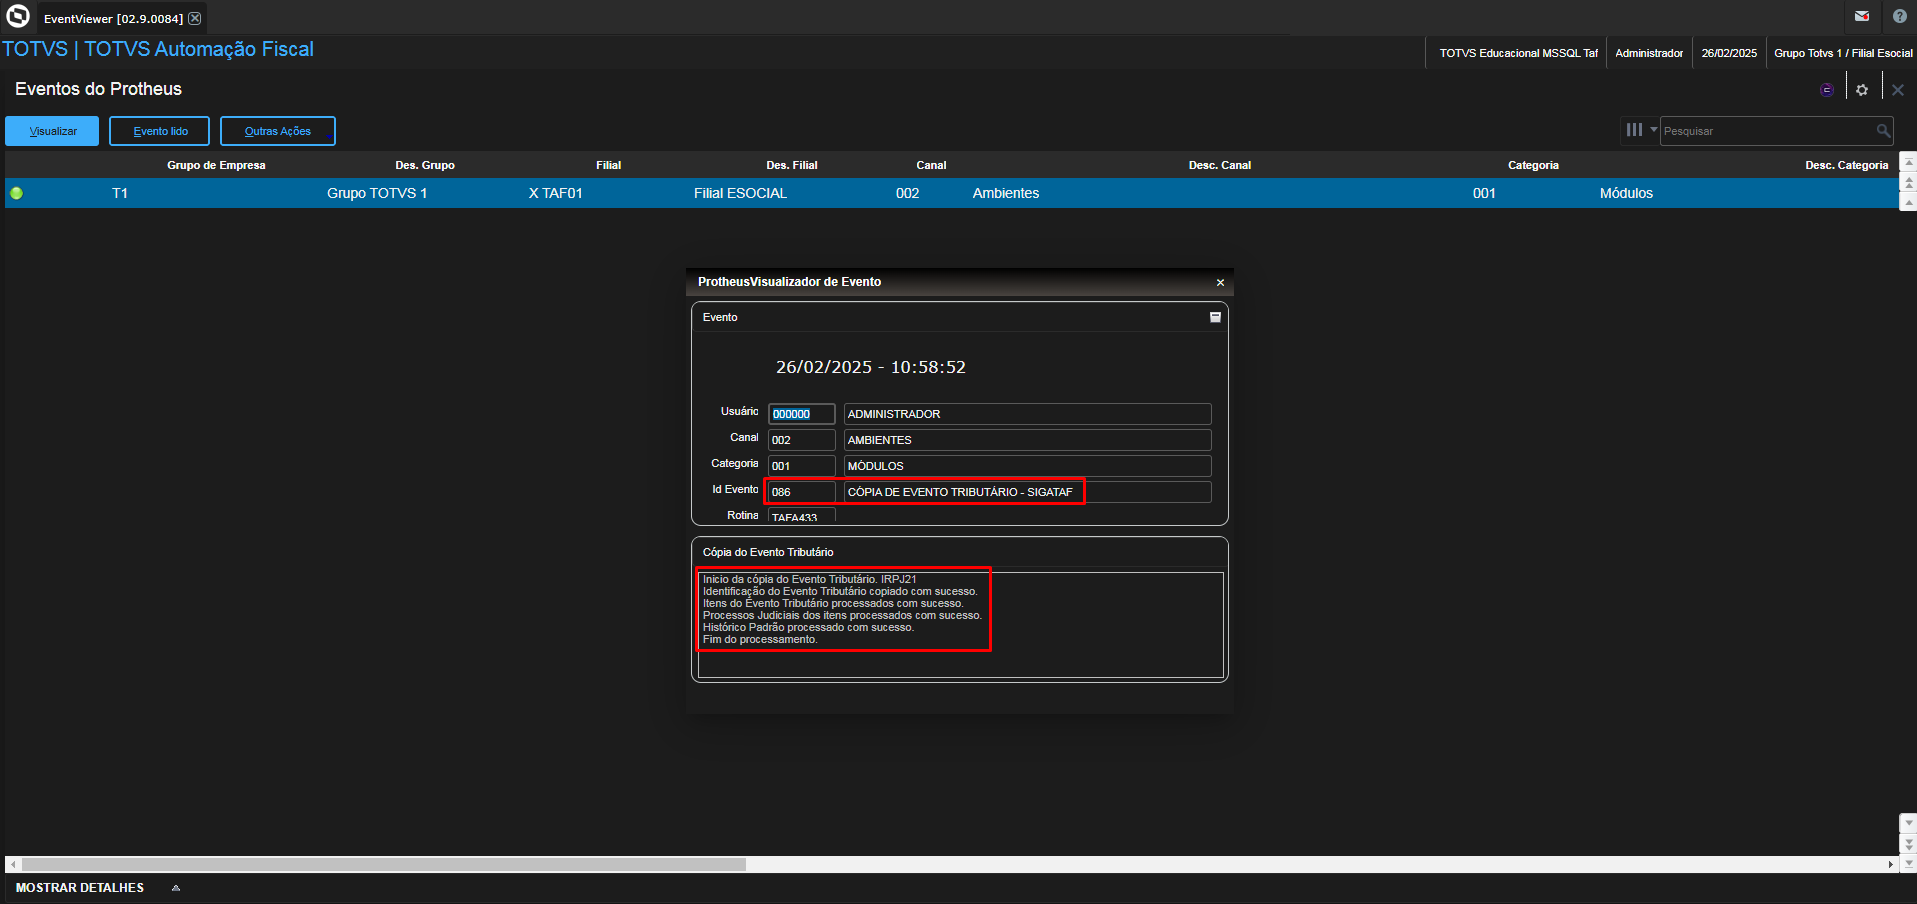Click the Evento lido button
The height and width of the screenshot is (904, 1917).
tap(160, 131)
